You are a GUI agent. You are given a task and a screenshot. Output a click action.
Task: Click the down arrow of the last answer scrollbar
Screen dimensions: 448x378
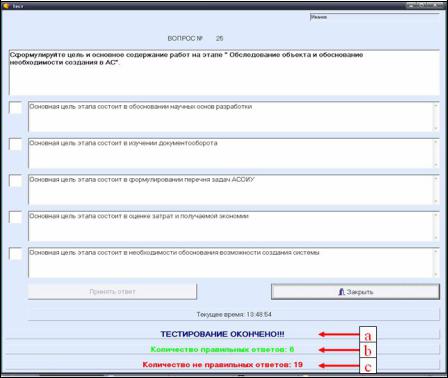click(436, 274)
